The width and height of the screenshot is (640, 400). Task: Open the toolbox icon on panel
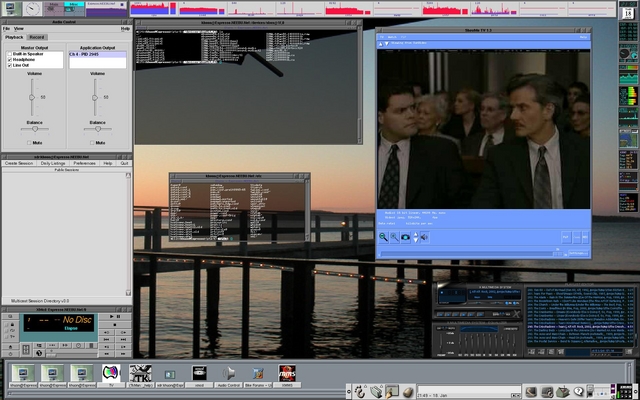pos(562,392)
